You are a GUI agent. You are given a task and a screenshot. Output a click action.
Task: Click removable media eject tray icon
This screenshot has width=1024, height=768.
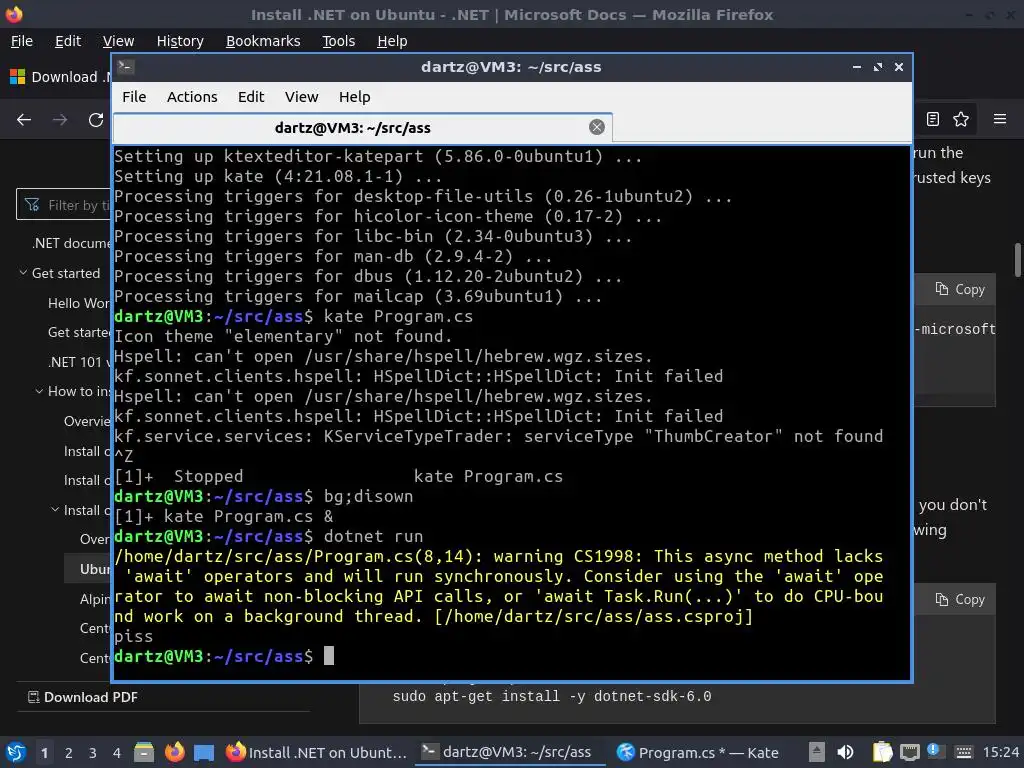click(x=817, y=752)
